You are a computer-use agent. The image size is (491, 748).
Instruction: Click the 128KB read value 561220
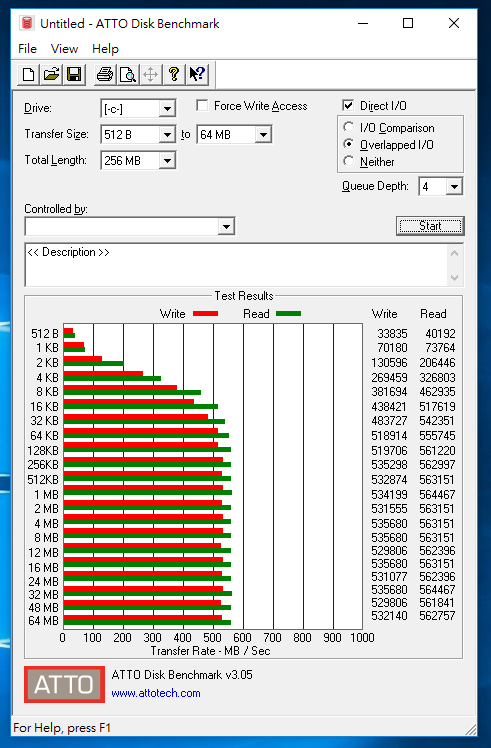437,450
